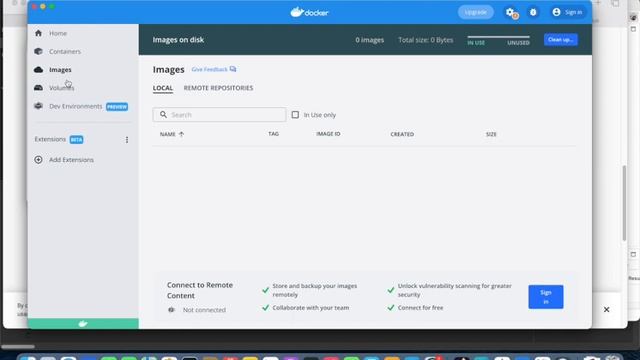Sort by the TAG column header

[273, 134]
